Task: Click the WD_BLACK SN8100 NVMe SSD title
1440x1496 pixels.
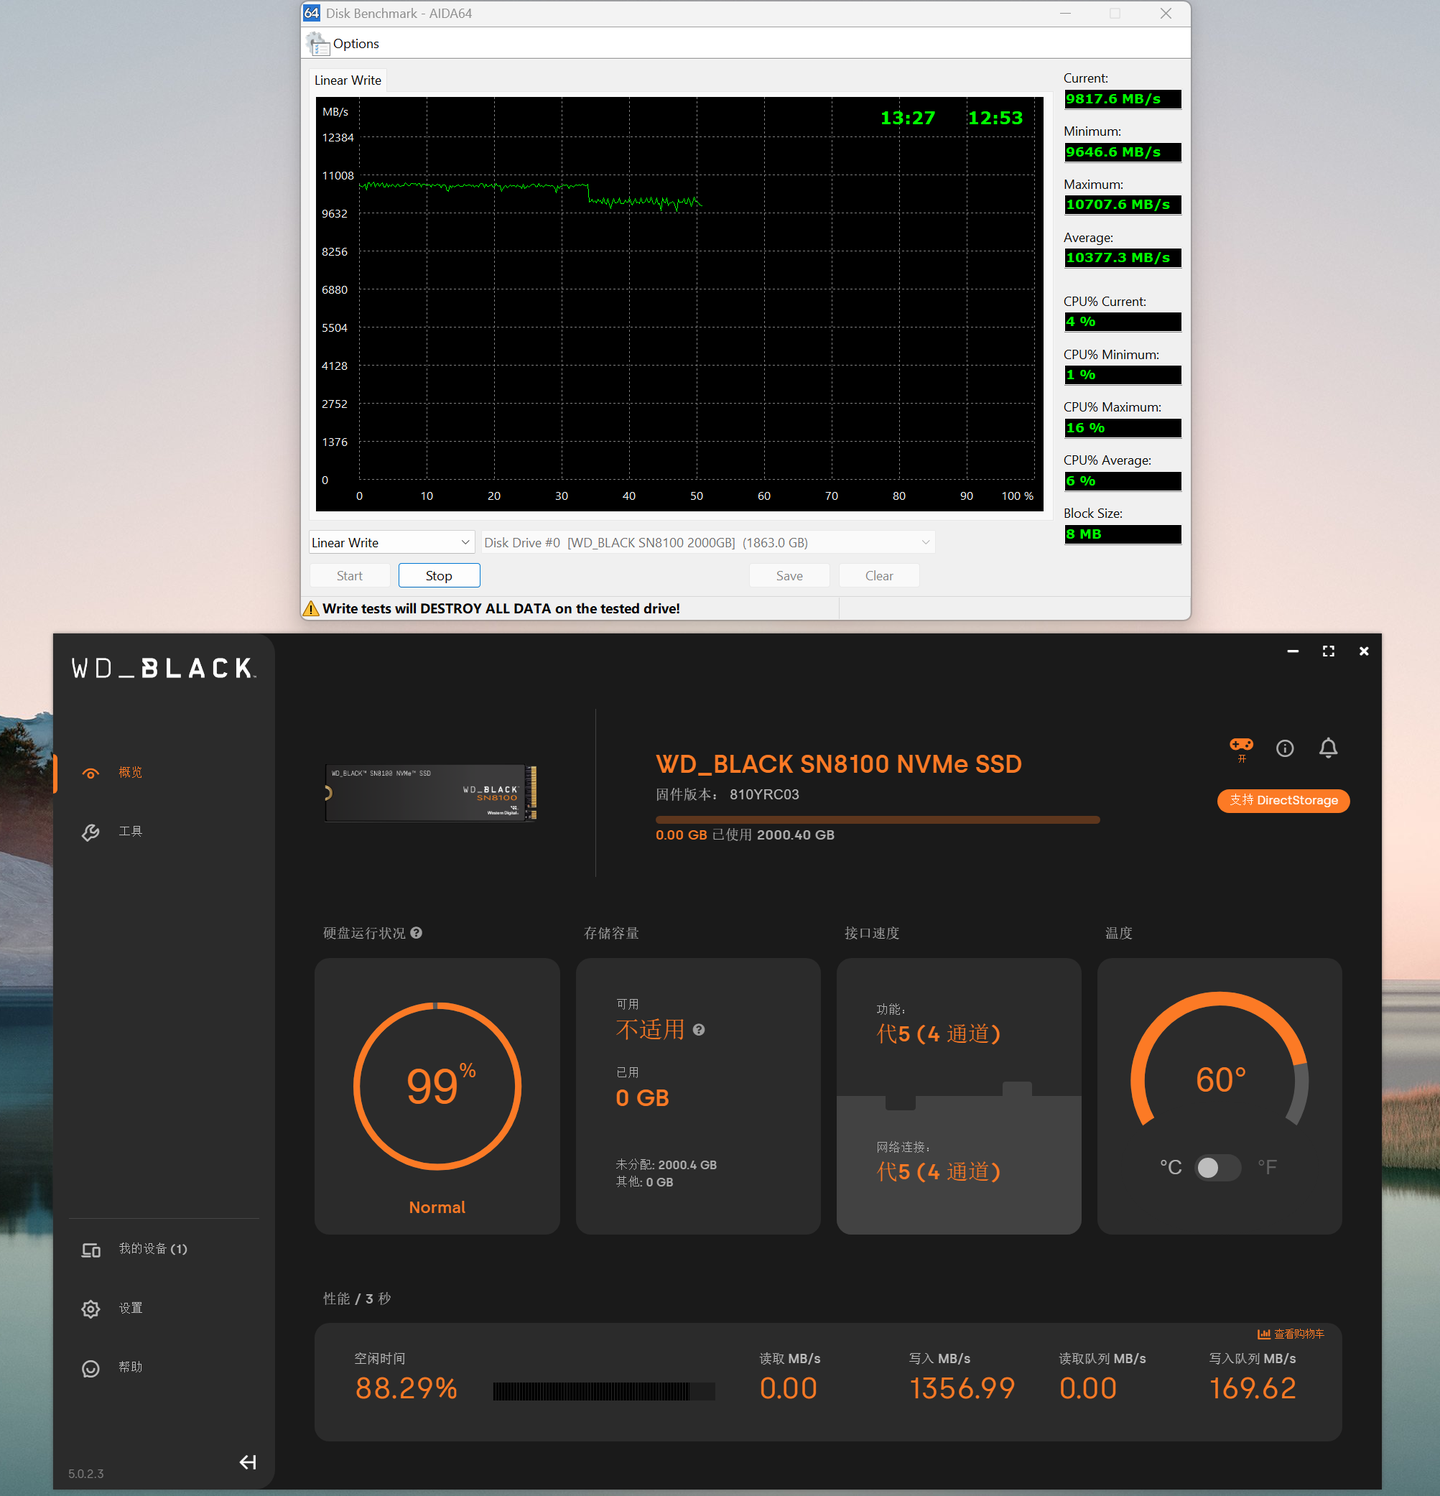Action: point(839,764)
